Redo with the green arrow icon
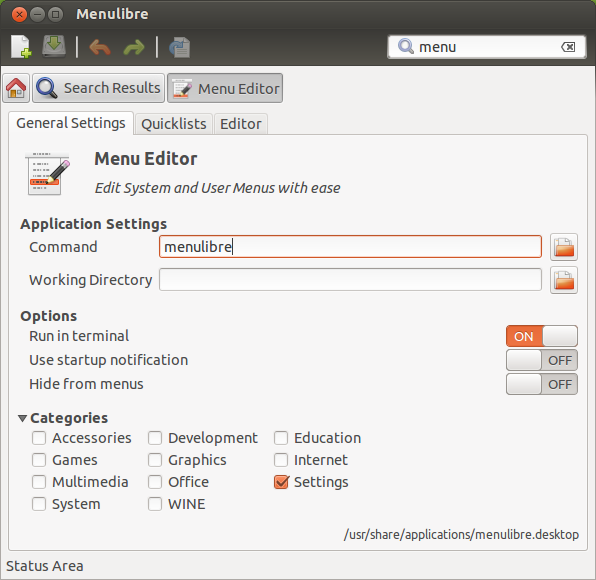The height and width of the screenshot is (580, 596). pos(134,48)
